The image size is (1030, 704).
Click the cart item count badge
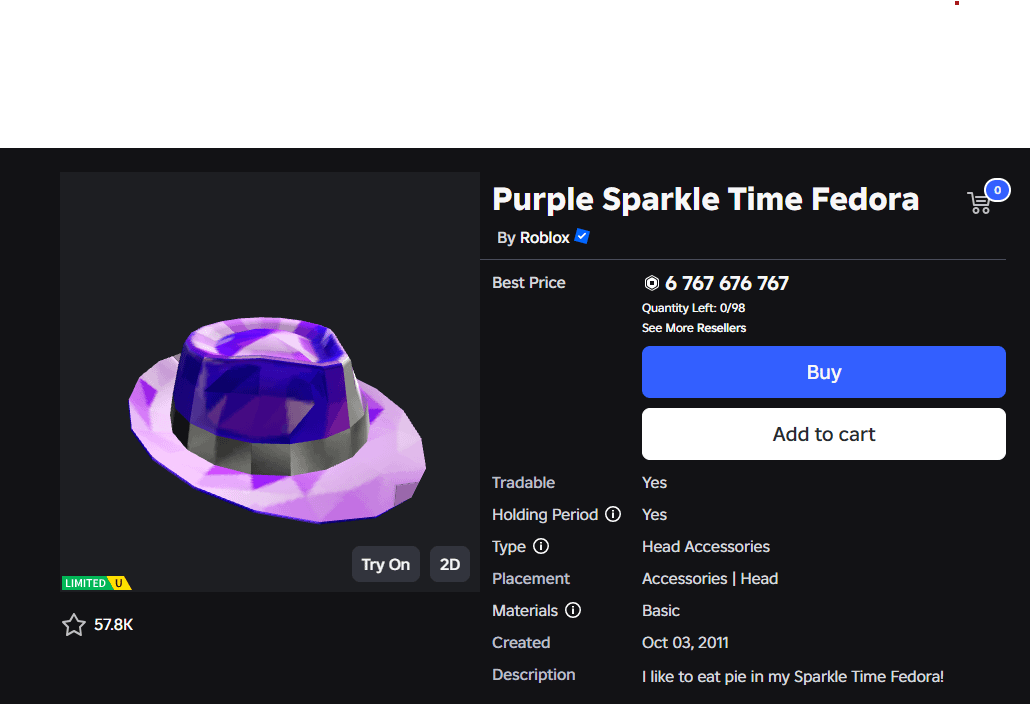click(997, 190)
